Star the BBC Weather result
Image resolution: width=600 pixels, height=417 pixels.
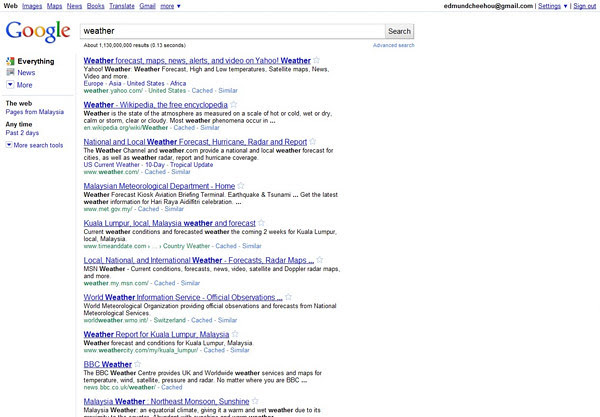click(138, 364)
